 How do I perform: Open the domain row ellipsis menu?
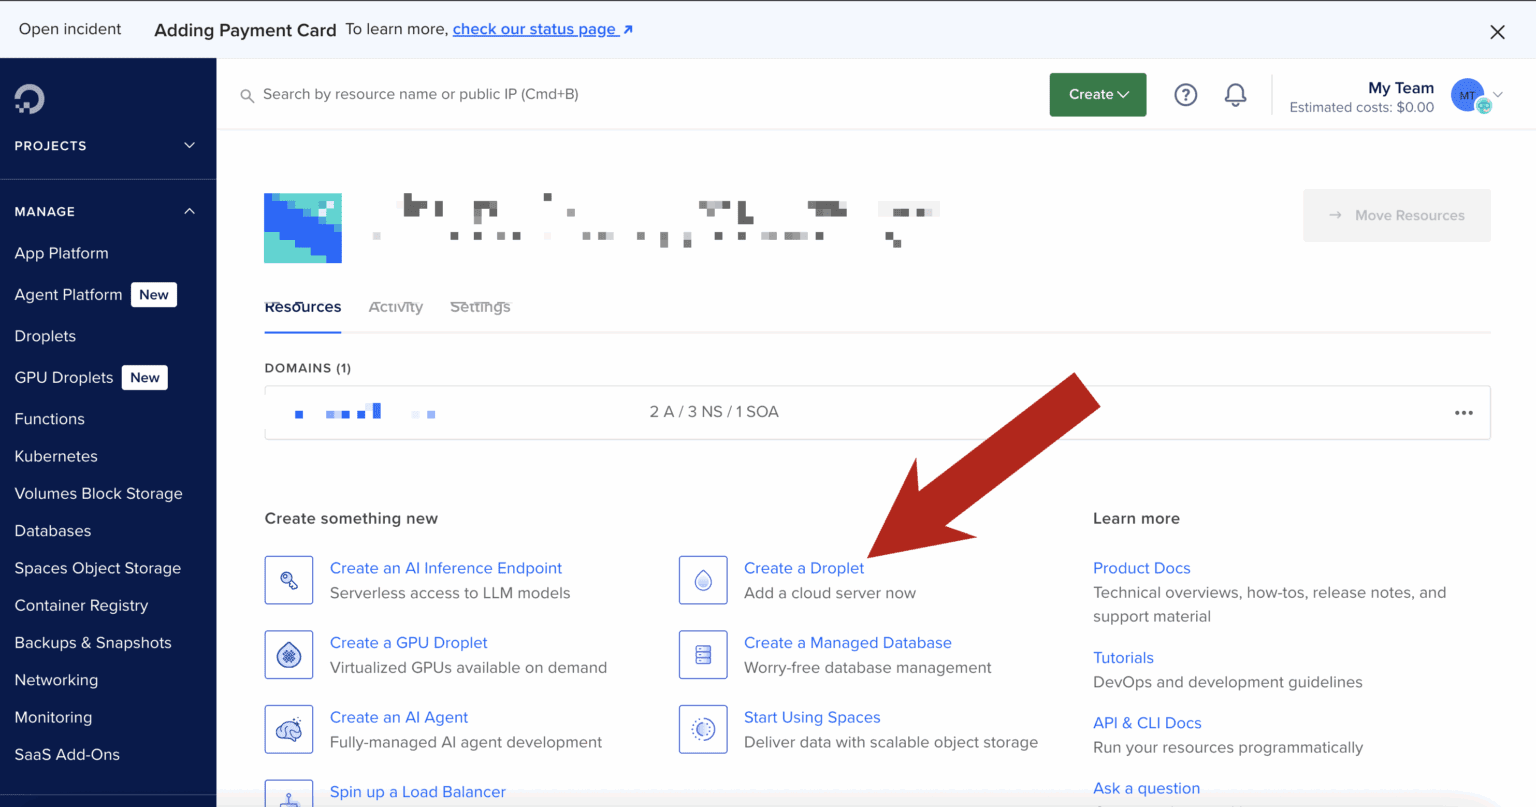(1464, 412)
